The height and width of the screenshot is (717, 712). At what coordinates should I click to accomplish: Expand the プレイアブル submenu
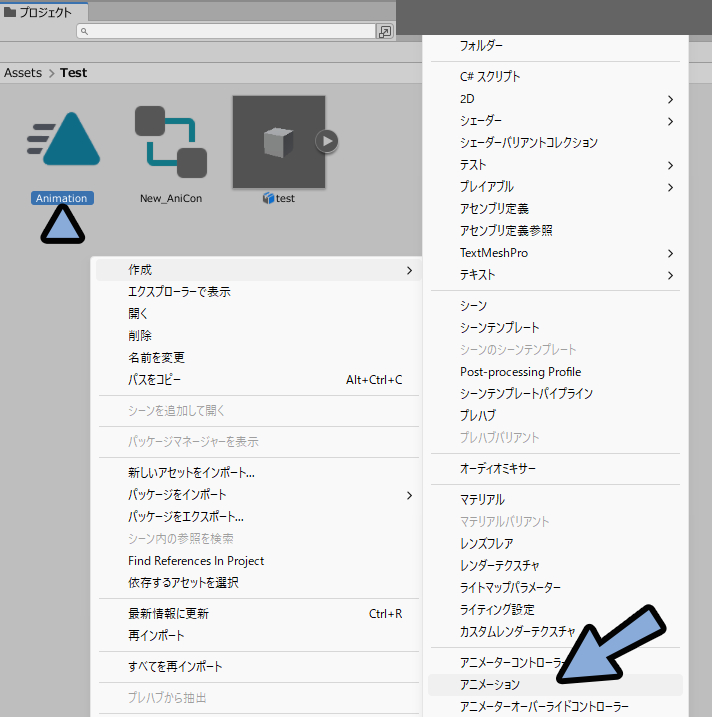click(x=555, y=187)
